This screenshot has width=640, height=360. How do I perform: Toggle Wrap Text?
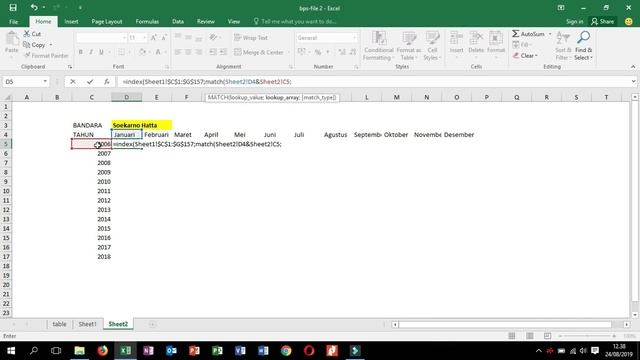tap(251, 38)
